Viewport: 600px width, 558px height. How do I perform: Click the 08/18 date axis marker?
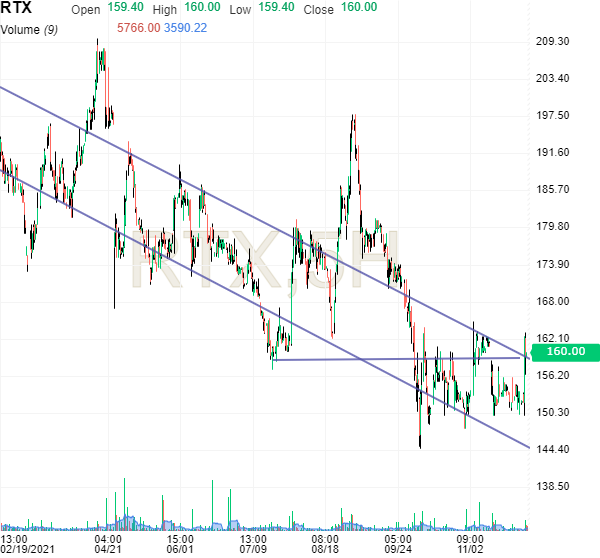point(326,549)
